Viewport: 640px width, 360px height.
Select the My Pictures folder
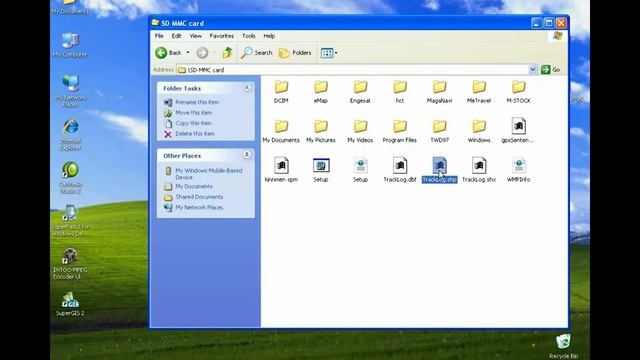321,131
